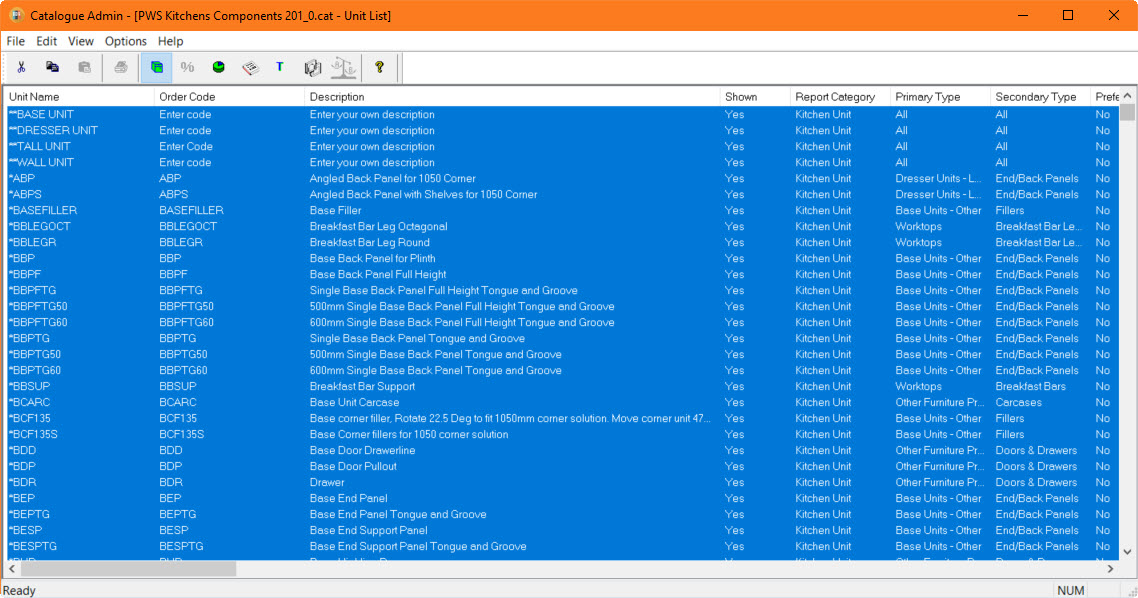Open the File menu
The height and width of the screenshot is (598, 1138).
15,41
